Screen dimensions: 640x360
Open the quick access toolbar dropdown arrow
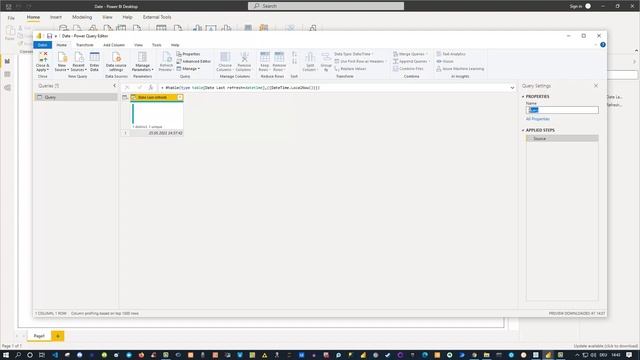[x=56, y=36]
